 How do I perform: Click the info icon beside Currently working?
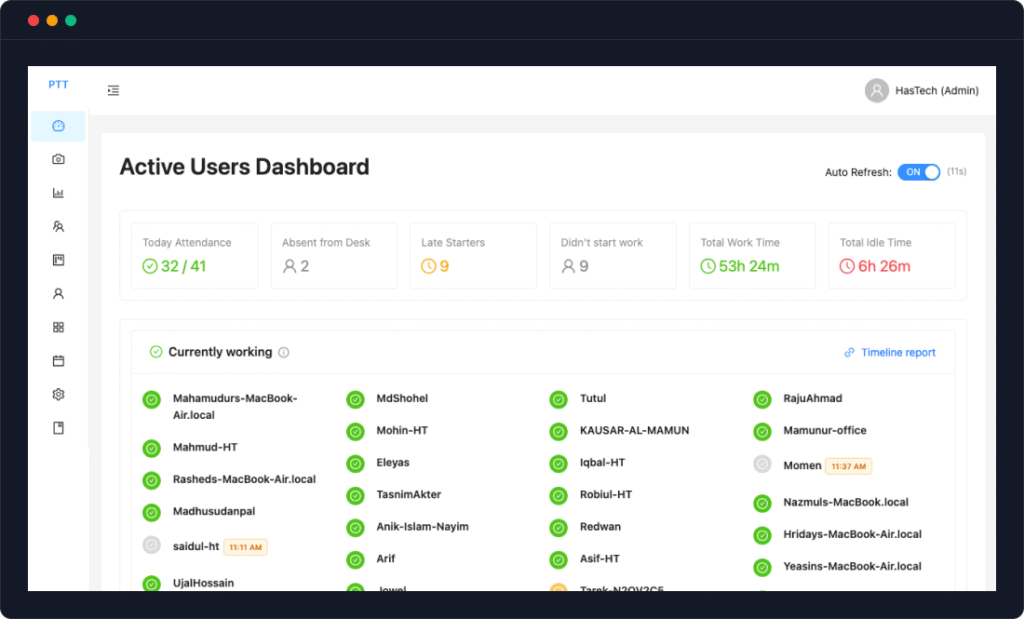point(284,353)
